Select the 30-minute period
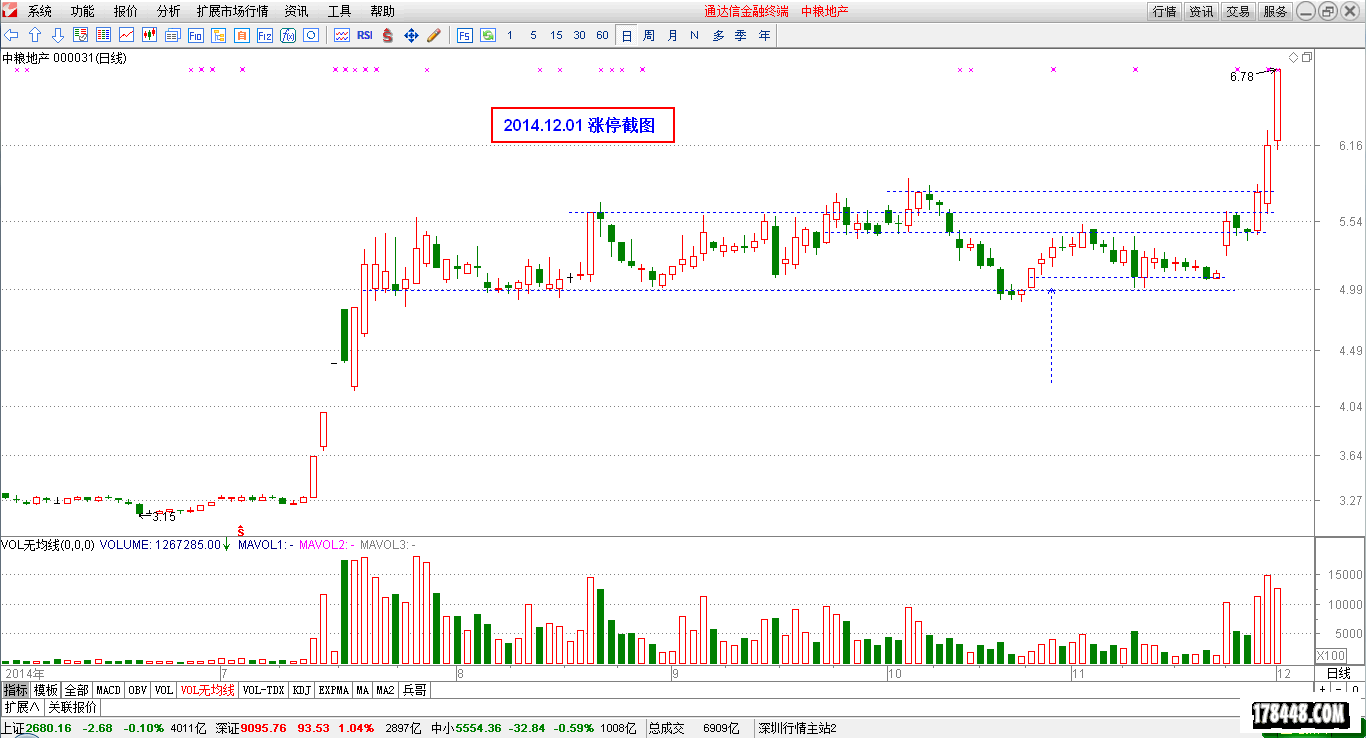The image size is (1366, 738). click(x=579, y=35)
